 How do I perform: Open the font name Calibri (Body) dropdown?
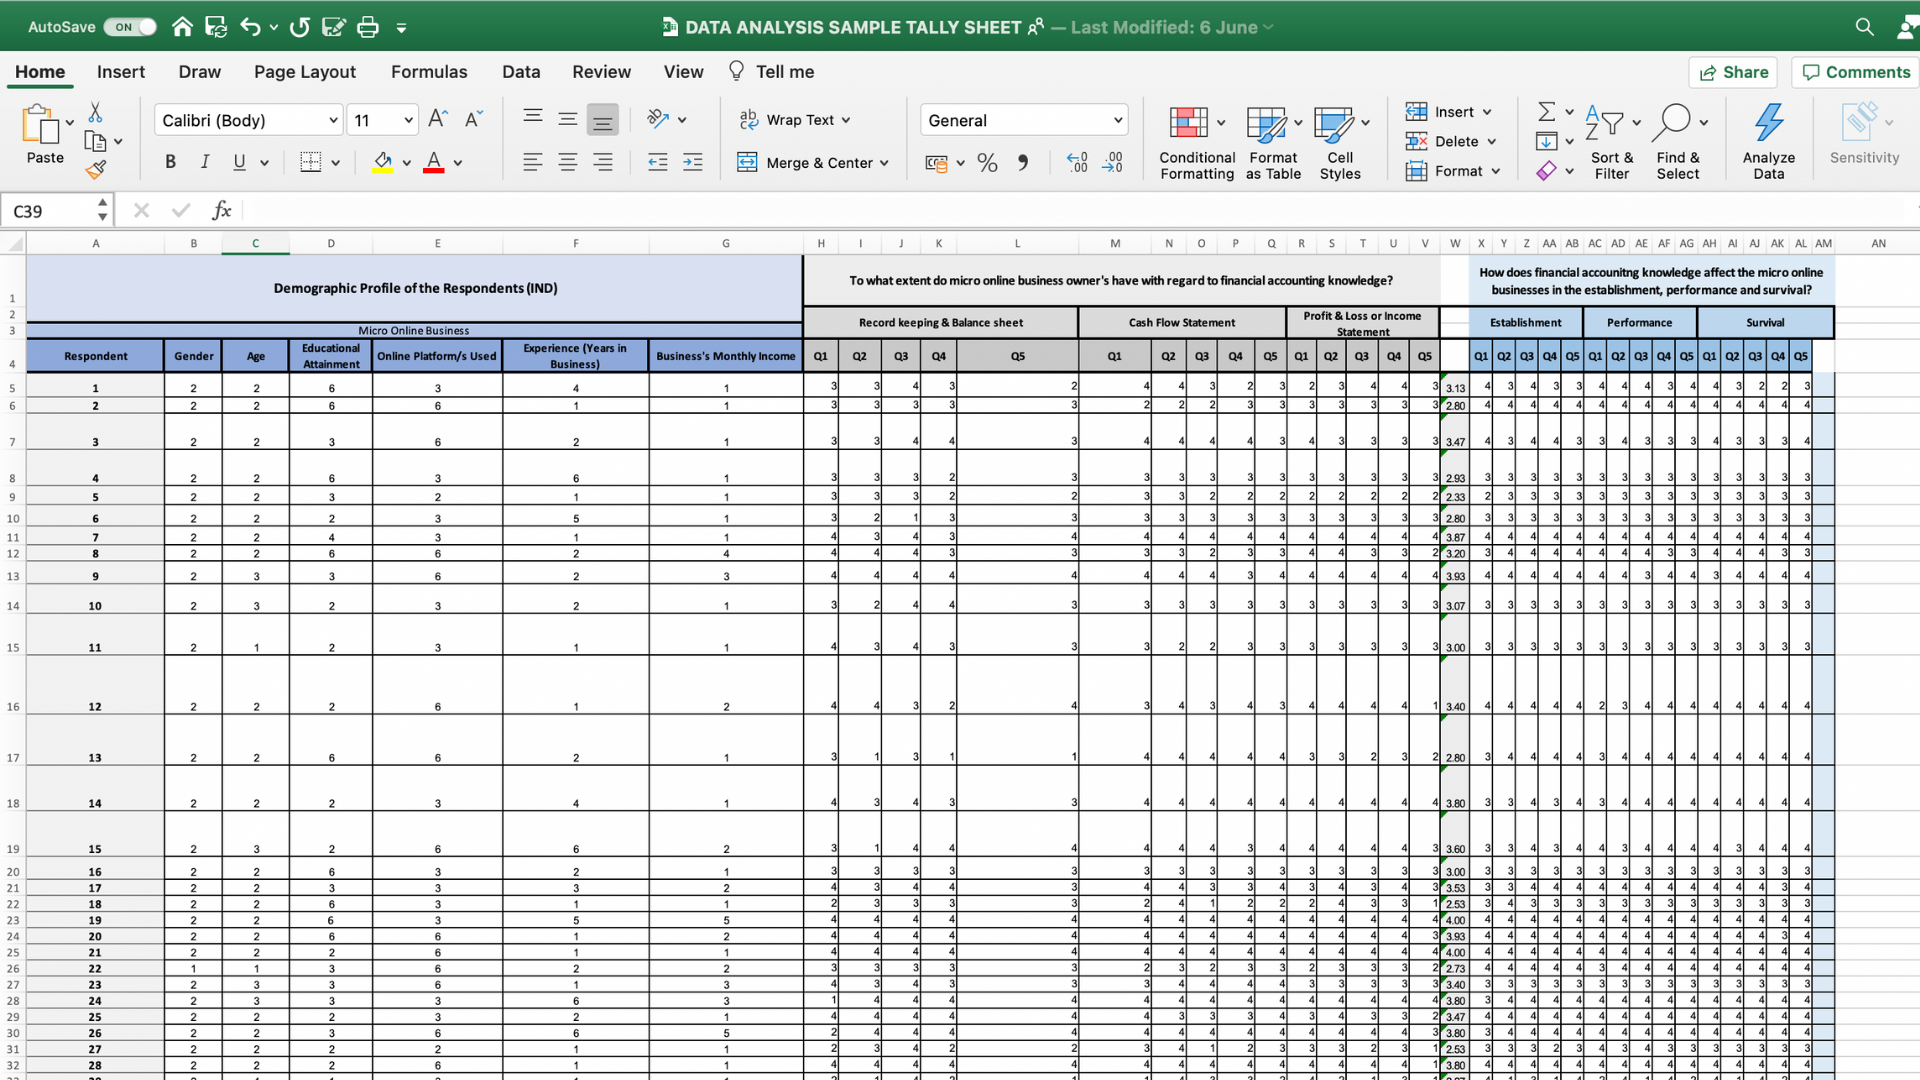(333, 120)
